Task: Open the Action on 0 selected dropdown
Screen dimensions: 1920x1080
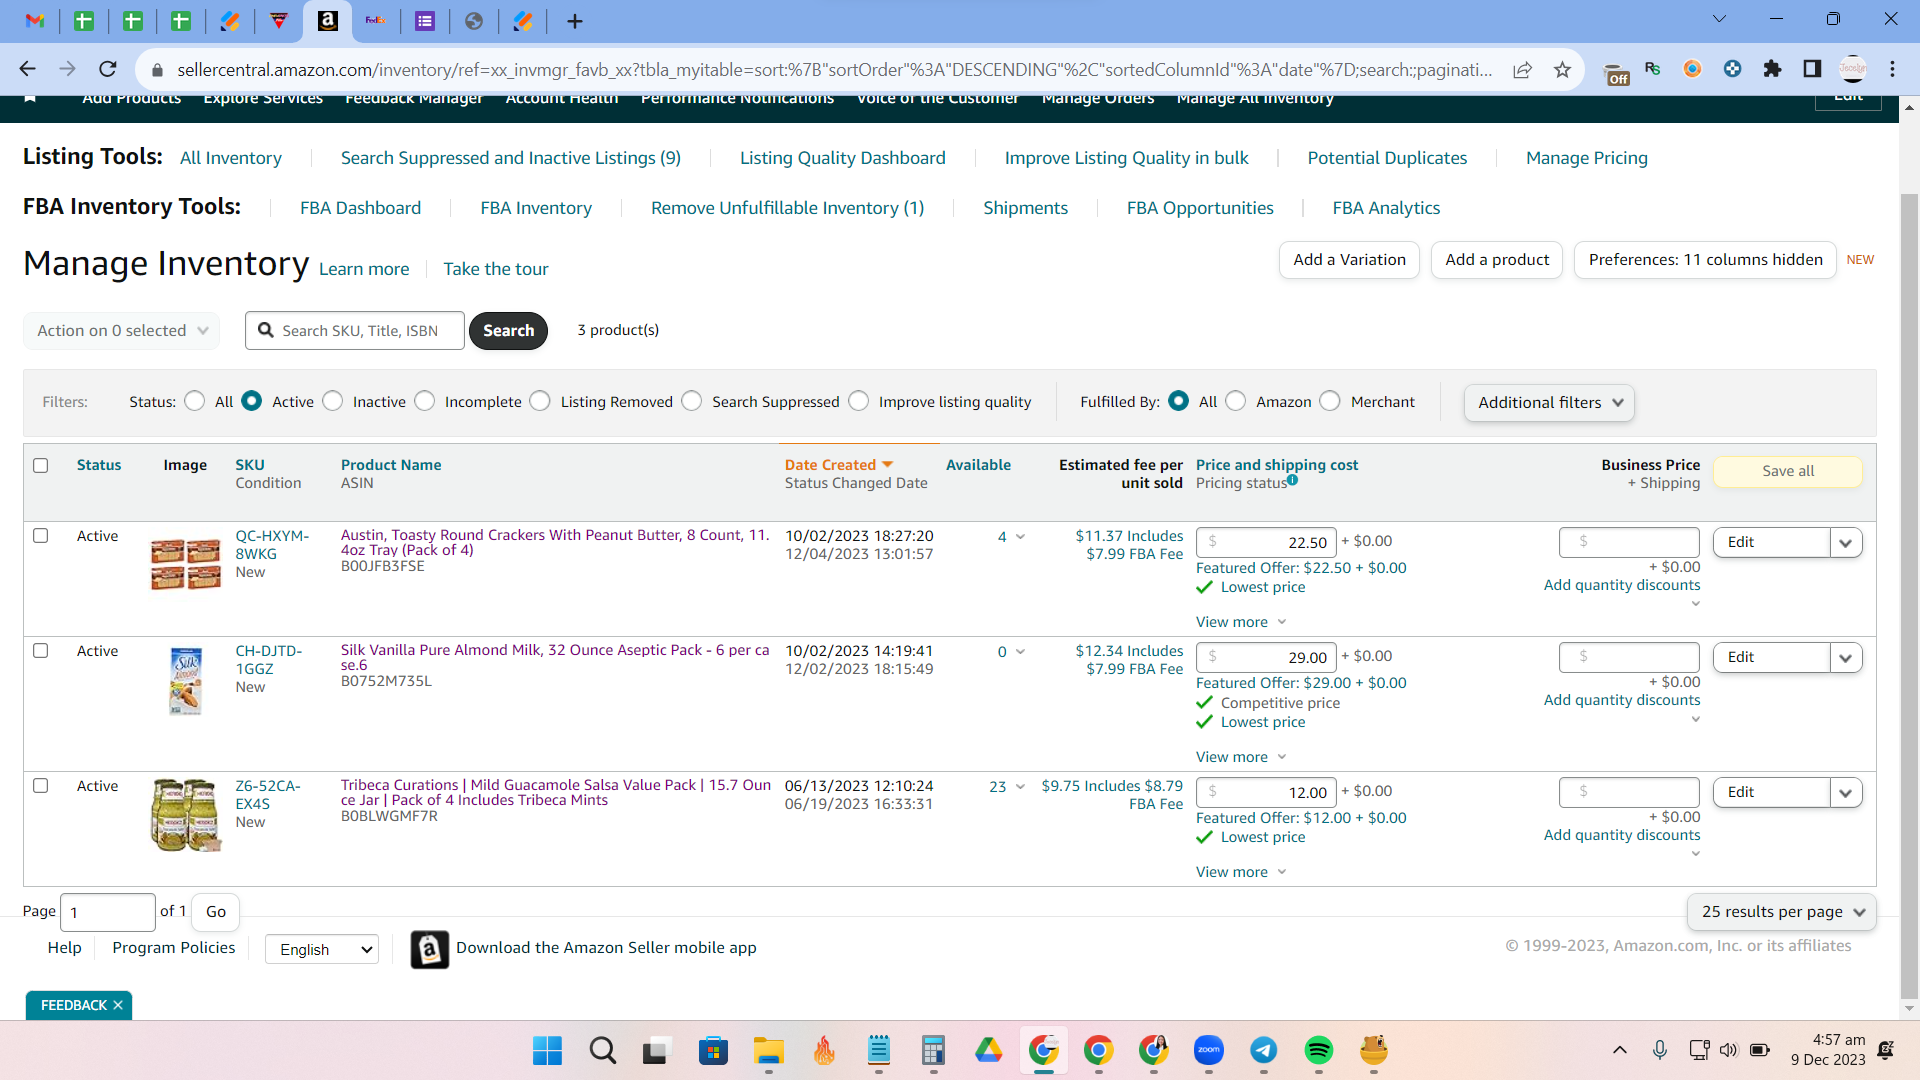Action: pos(122,331)
